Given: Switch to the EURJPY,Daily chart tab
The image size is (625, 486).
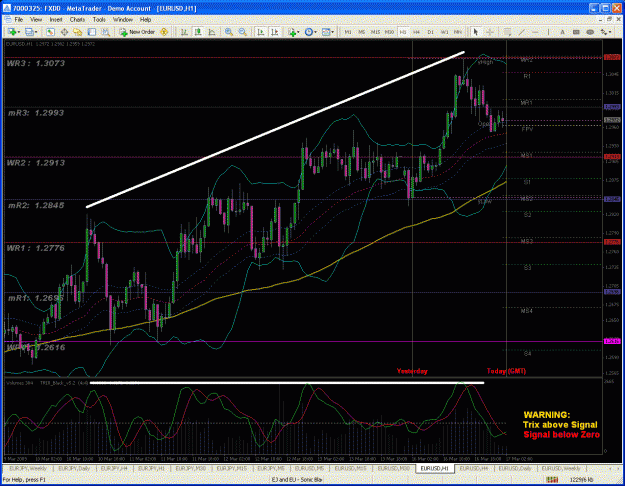Looking at the screenshot, I should coord(72,468).
